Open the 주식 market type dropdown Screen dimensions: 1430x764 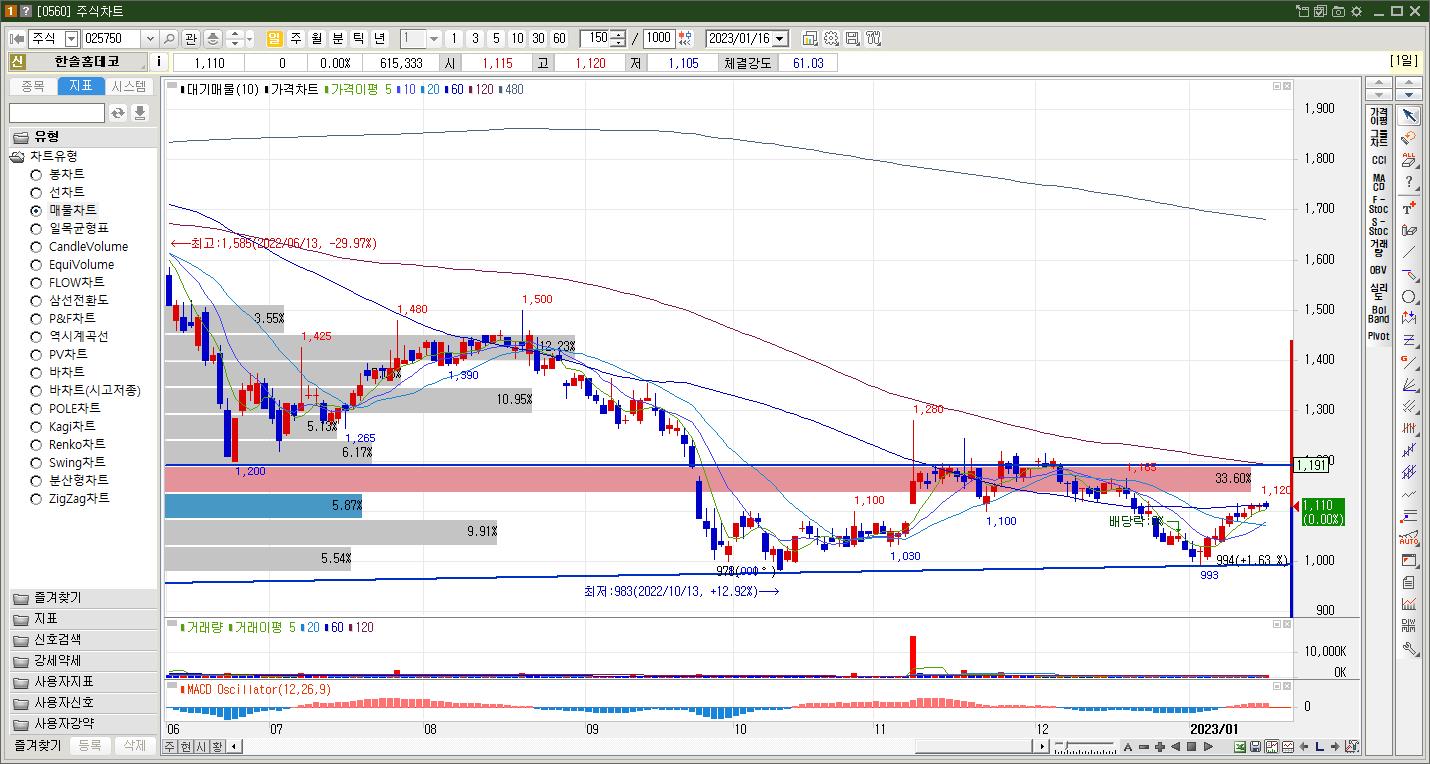[x=71, y=39]
